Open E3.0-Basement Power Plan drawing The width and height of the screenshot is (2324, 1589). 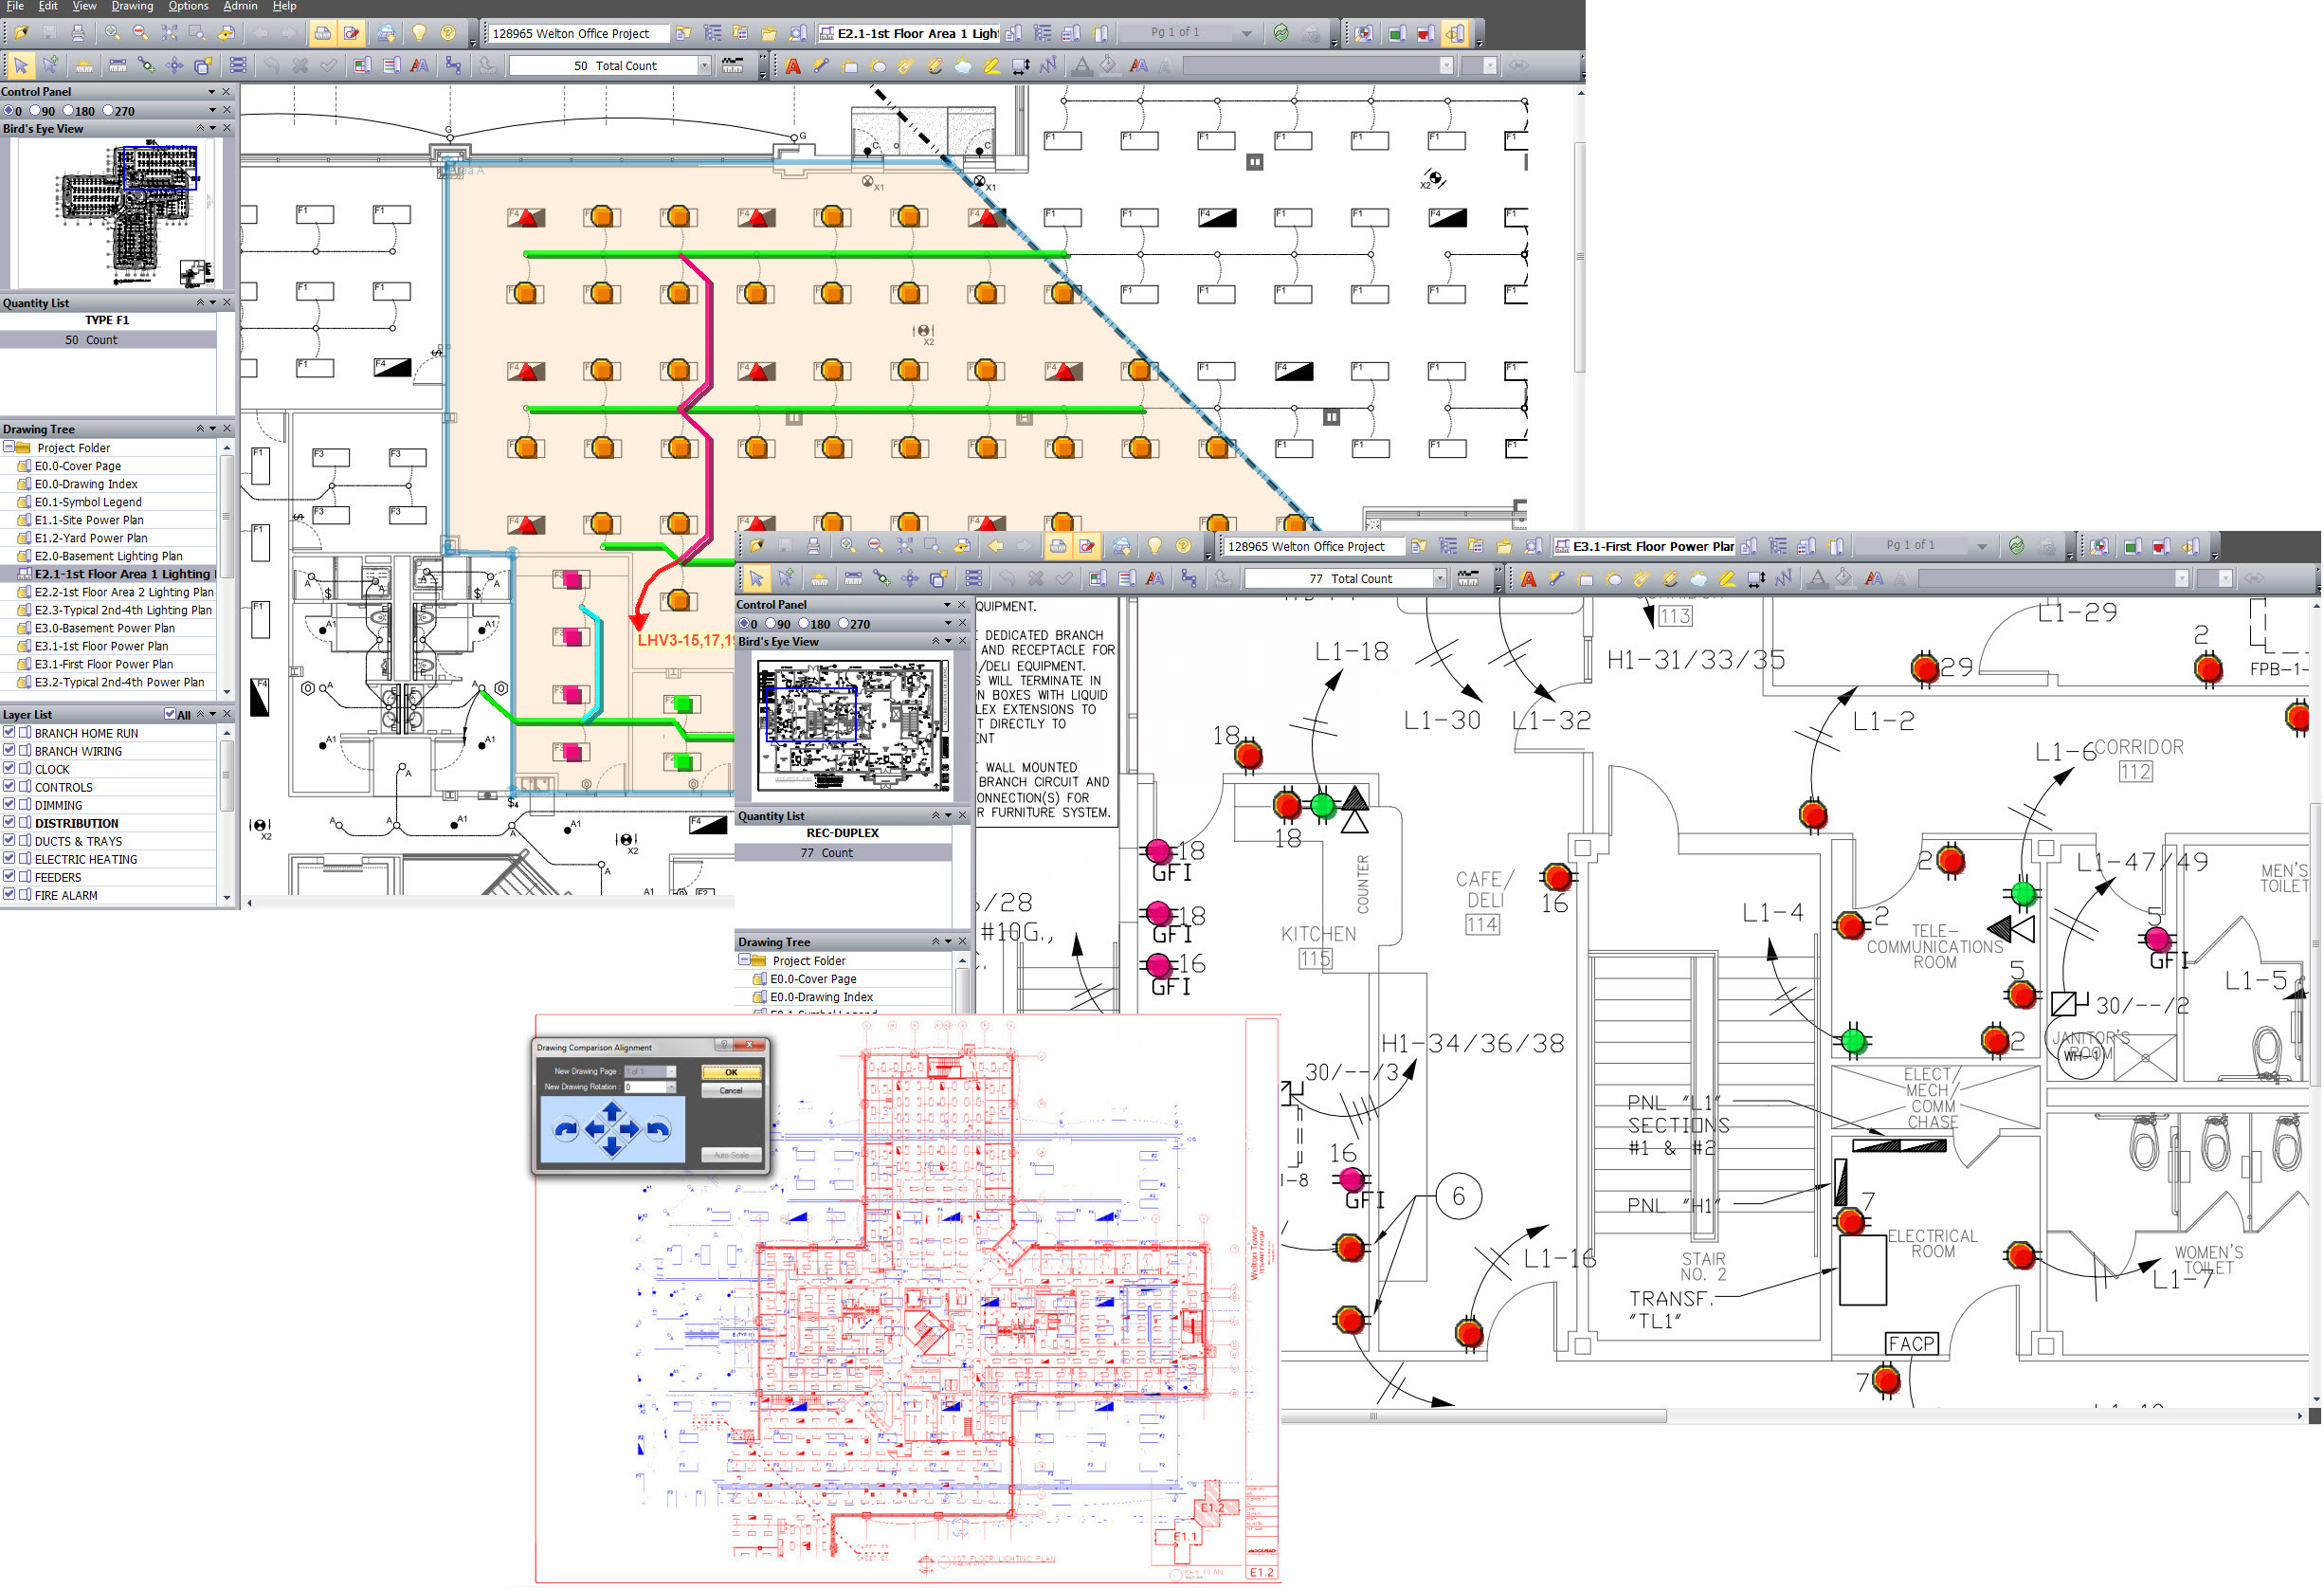tap(104, 628)
